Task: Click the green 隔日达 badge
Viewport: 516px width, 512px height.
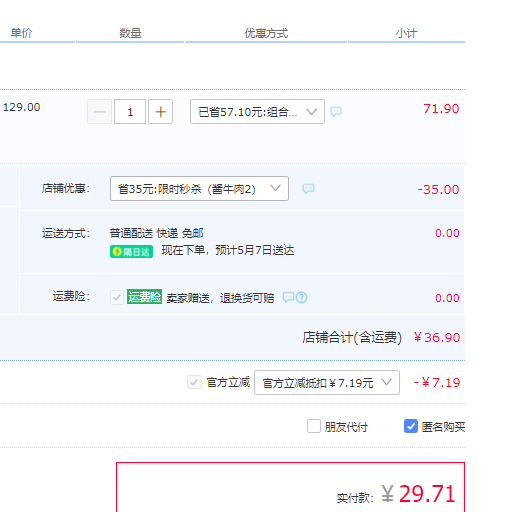Action: pos(131,251)
